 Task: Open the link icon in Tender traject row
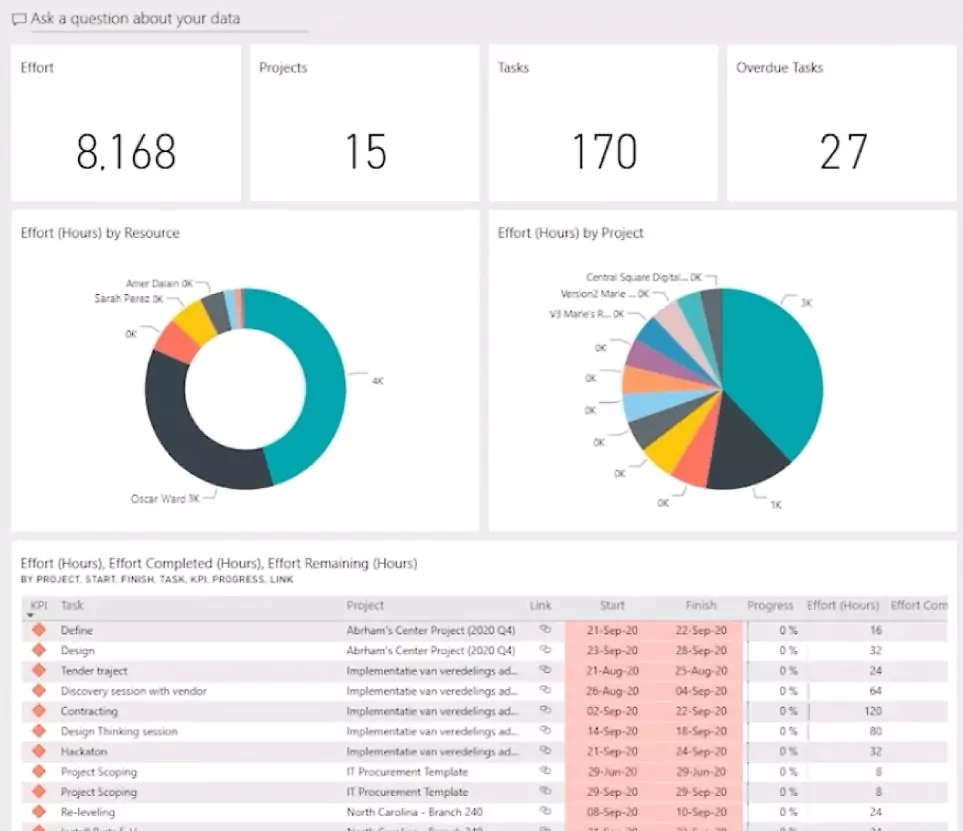[545, 671]
